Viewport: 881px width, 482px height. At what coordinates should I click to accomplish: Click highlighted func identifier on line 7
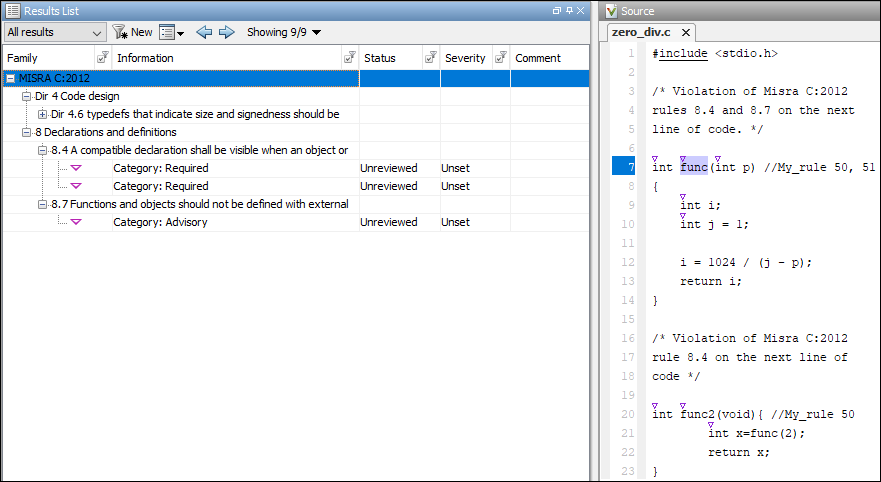coord(694,167)
